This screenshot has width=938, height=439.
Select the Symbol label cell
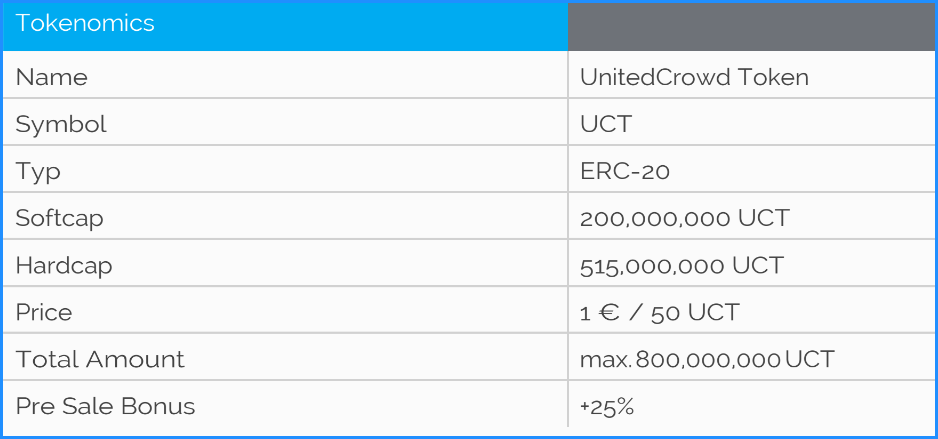tap(61, 125)
